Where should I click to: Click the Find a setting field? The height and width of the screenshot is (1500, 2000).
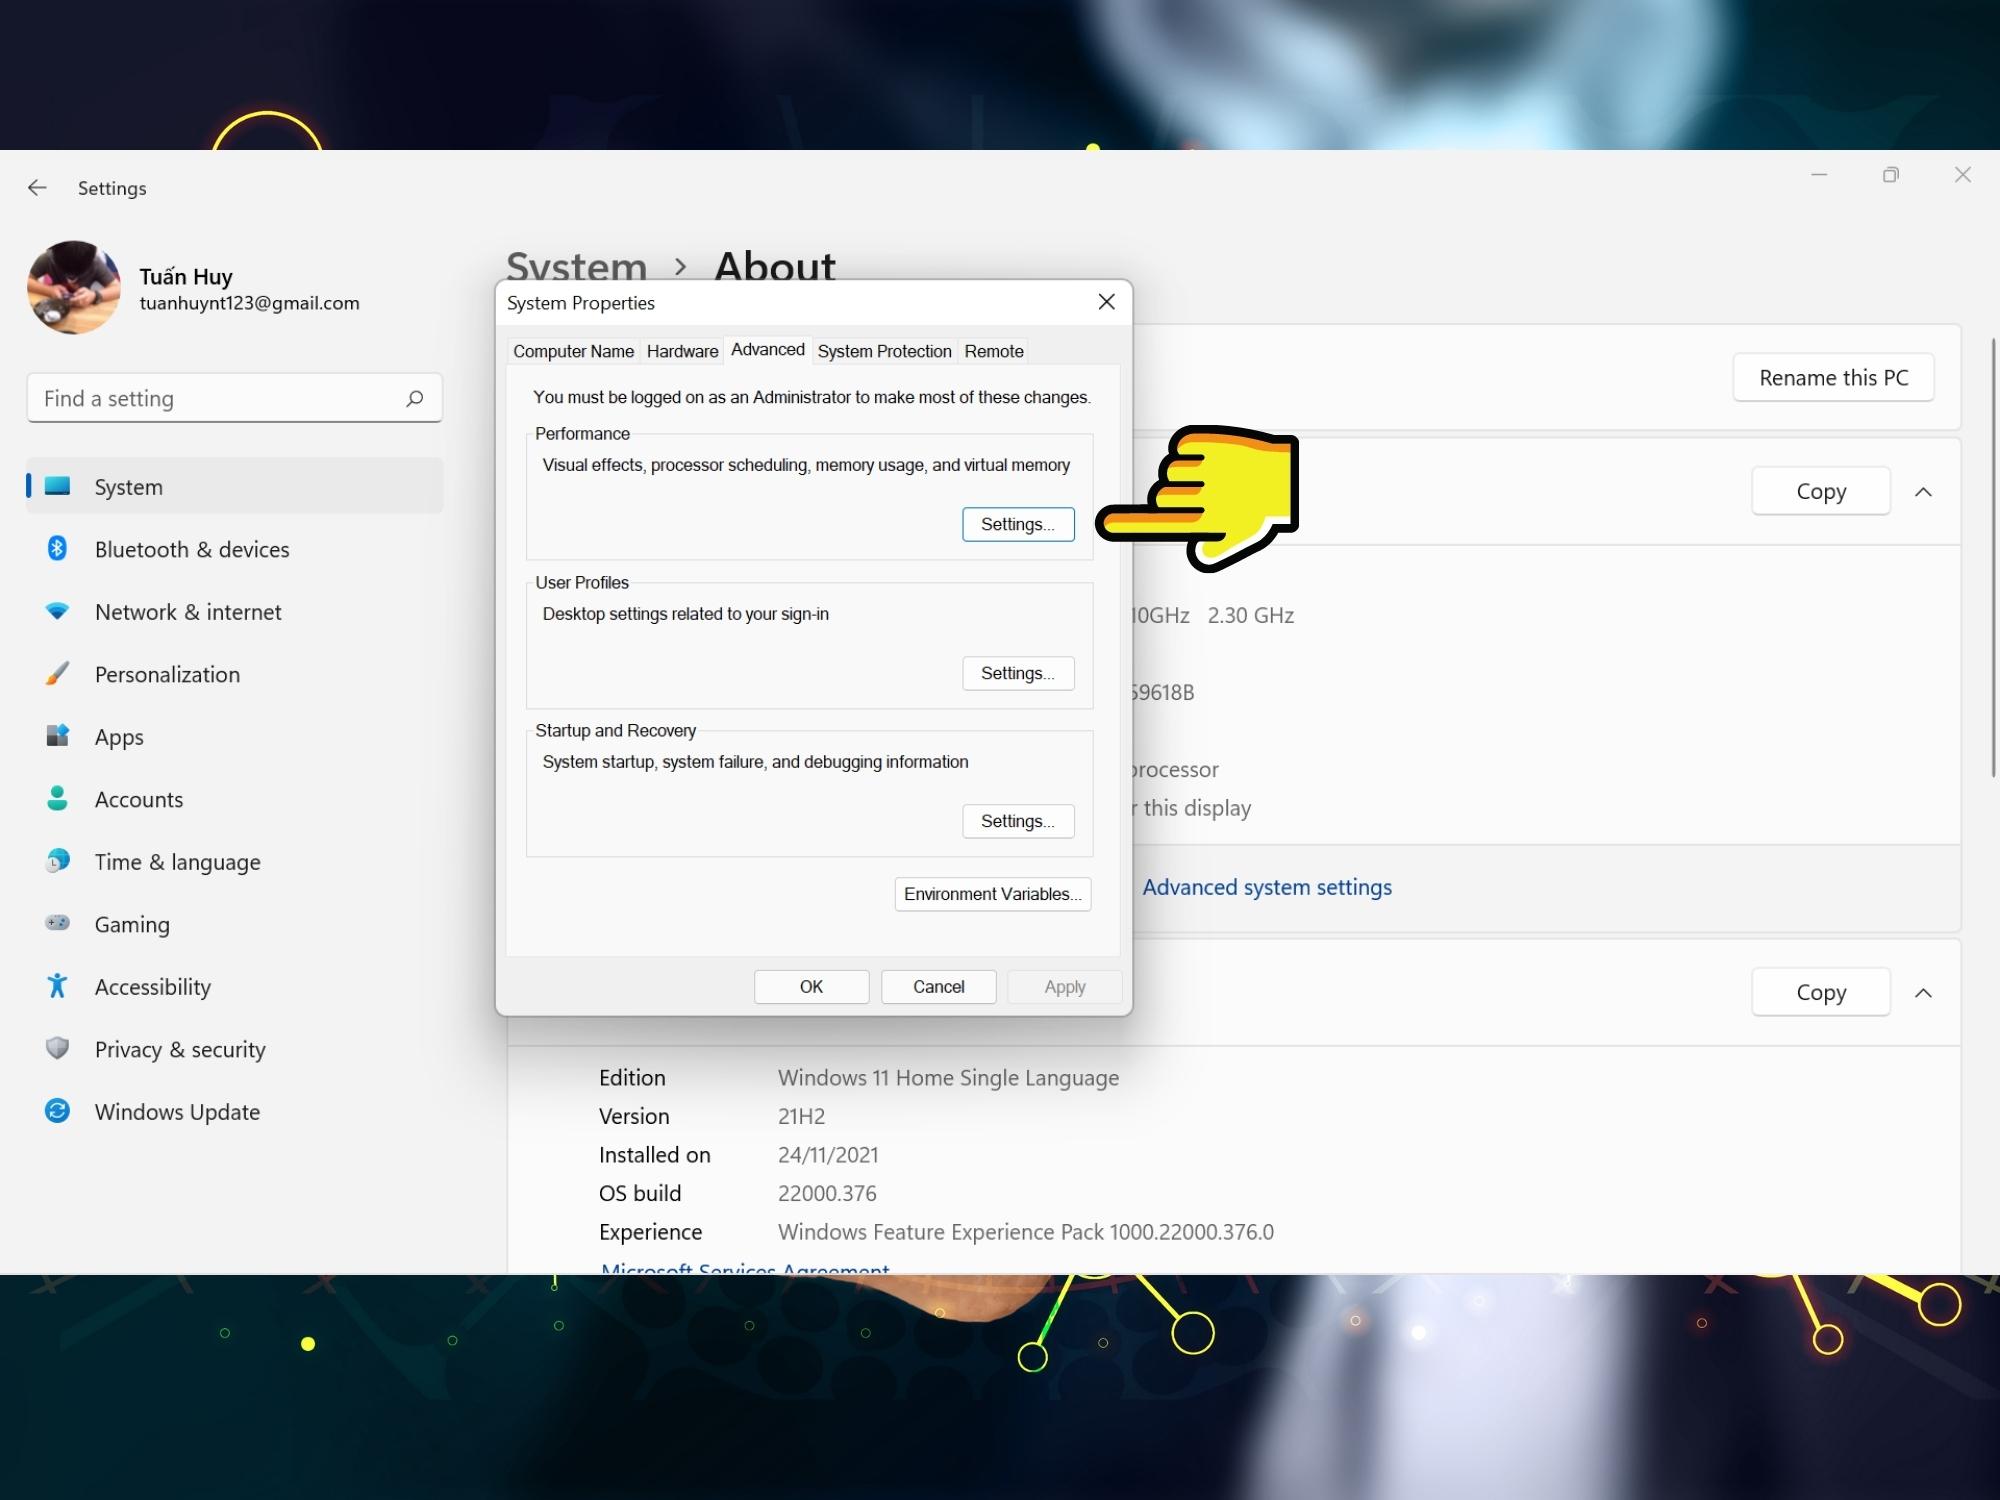pyautogui.click(x=235, y=399)
